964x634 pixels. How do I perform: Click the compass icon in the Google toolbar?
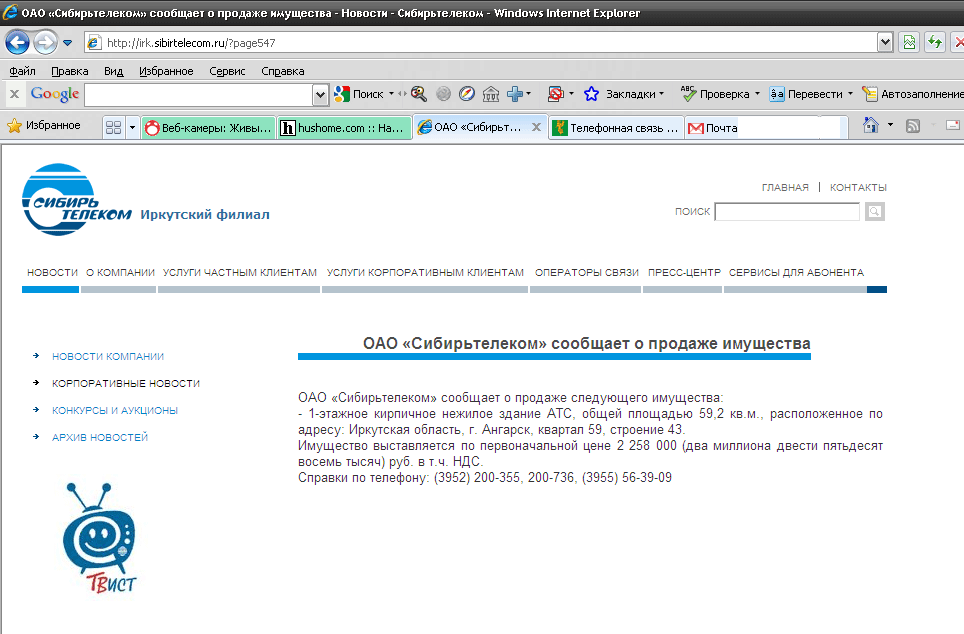(467, 94)
